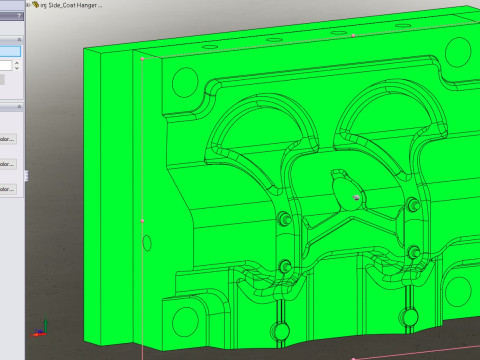Click the numeric value field
Image resolution: width=480 pixels, height=360 pixels.
tap(6, 65)
